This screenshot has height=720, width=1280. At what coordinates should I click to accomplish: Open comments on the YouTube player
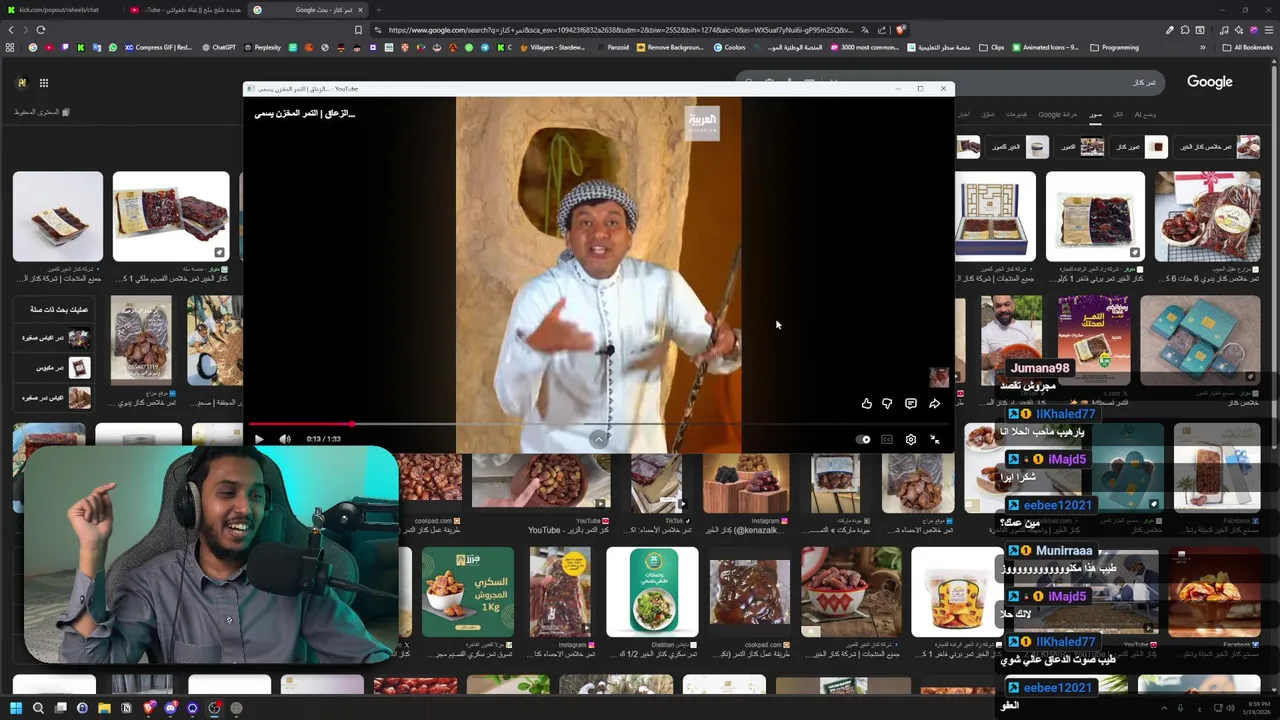[911, 404]
